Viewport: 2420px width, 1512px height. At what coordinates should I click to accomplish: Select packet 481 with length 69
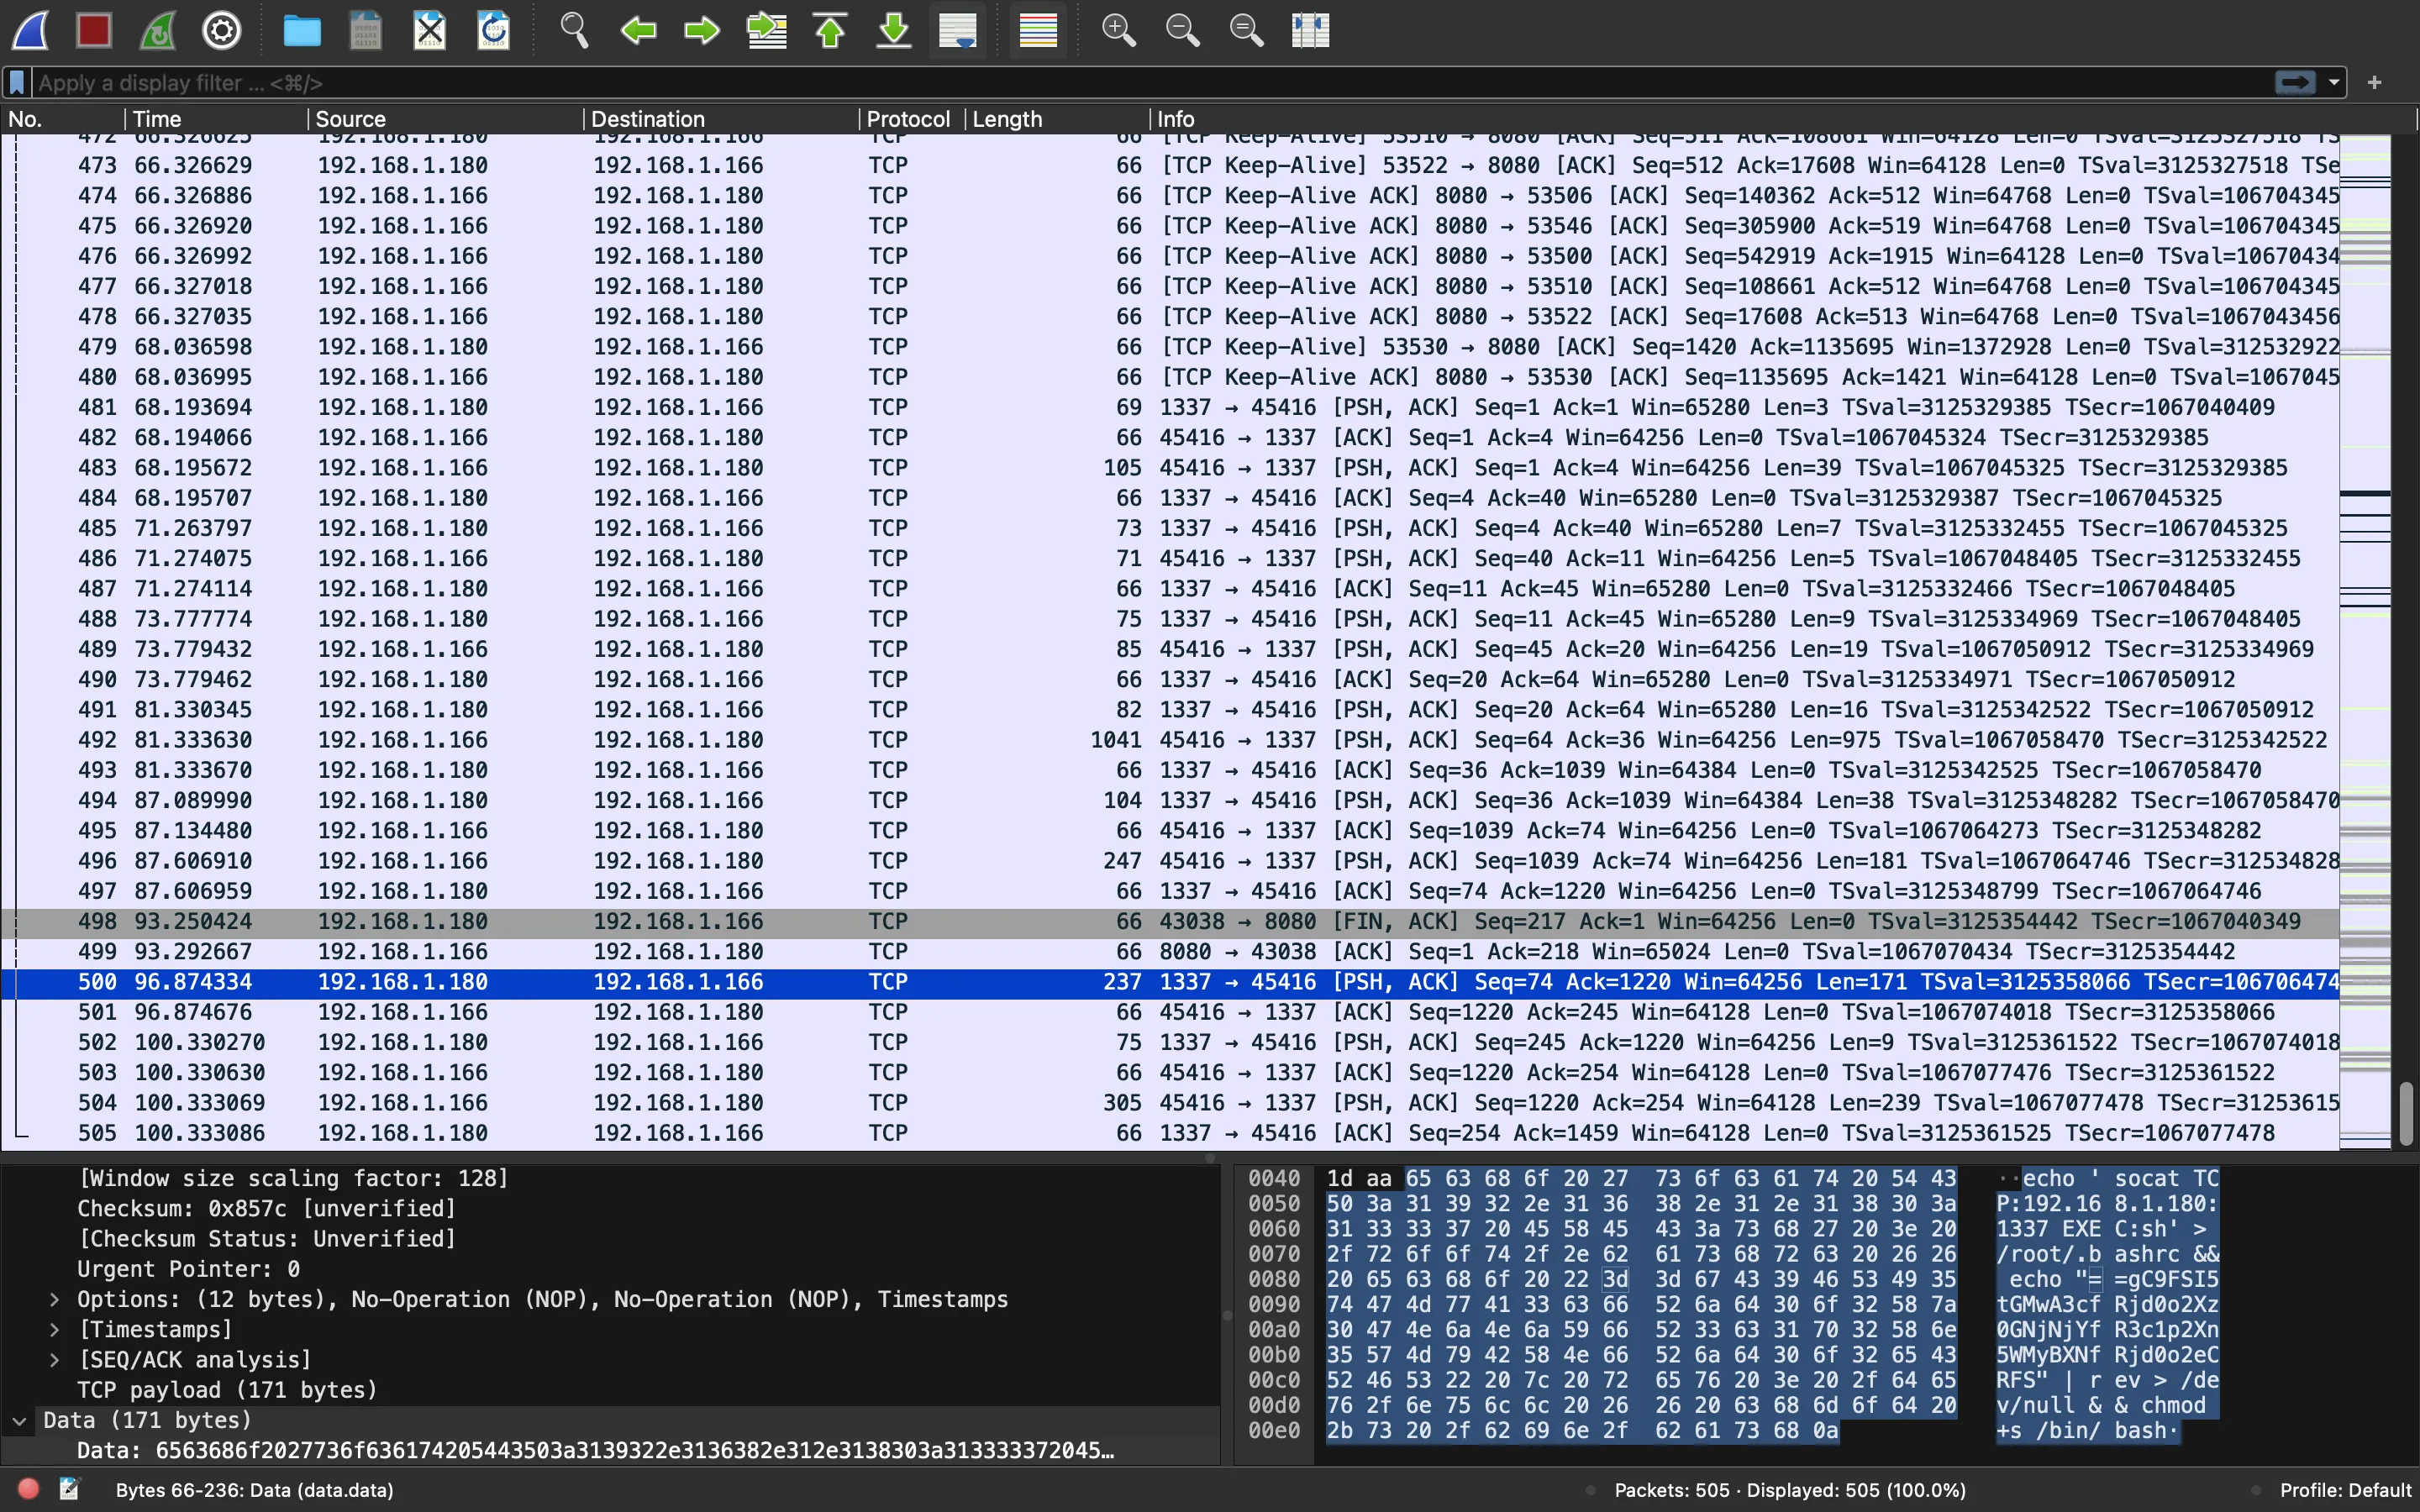pos(1170,407)
